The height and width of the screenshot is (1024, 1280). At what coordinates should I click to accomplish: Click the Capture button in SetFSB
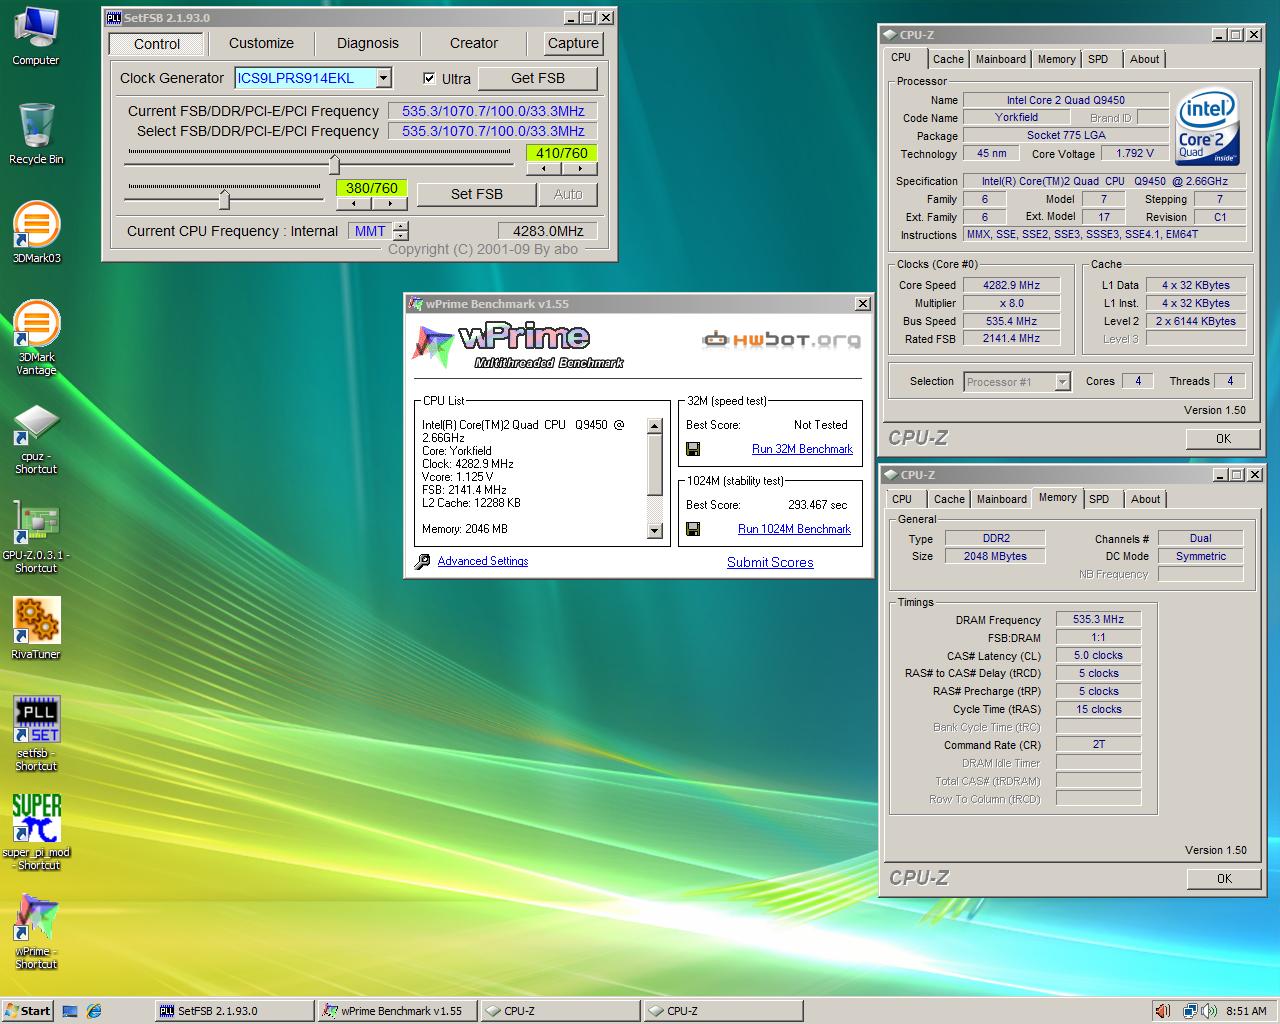pyautogui.click(x=573, y=43)
